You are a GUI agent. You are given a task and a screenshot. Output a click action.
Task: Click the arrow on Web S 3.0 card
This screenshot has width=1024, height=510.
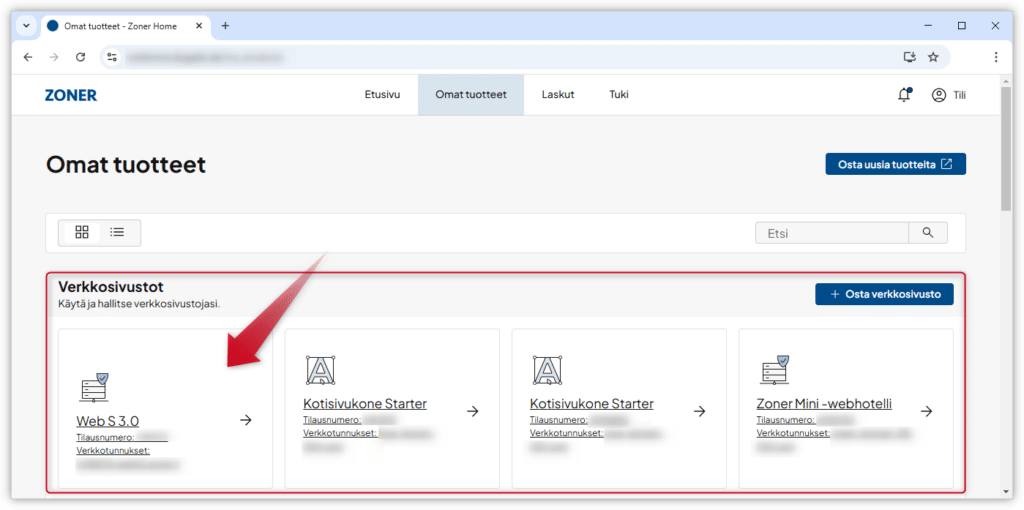(246, 420)
